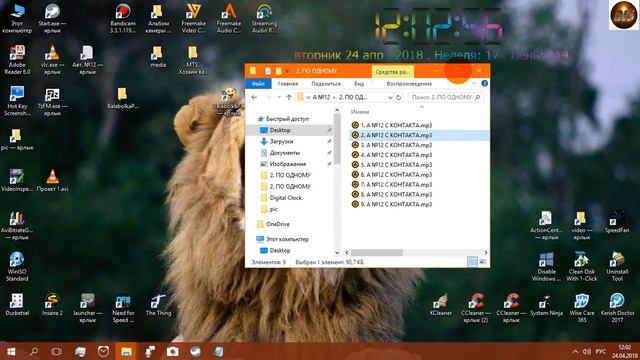Open Wise Care 365 desktop icon
Screen dimensions: 640x360
(x=581, y=308)
